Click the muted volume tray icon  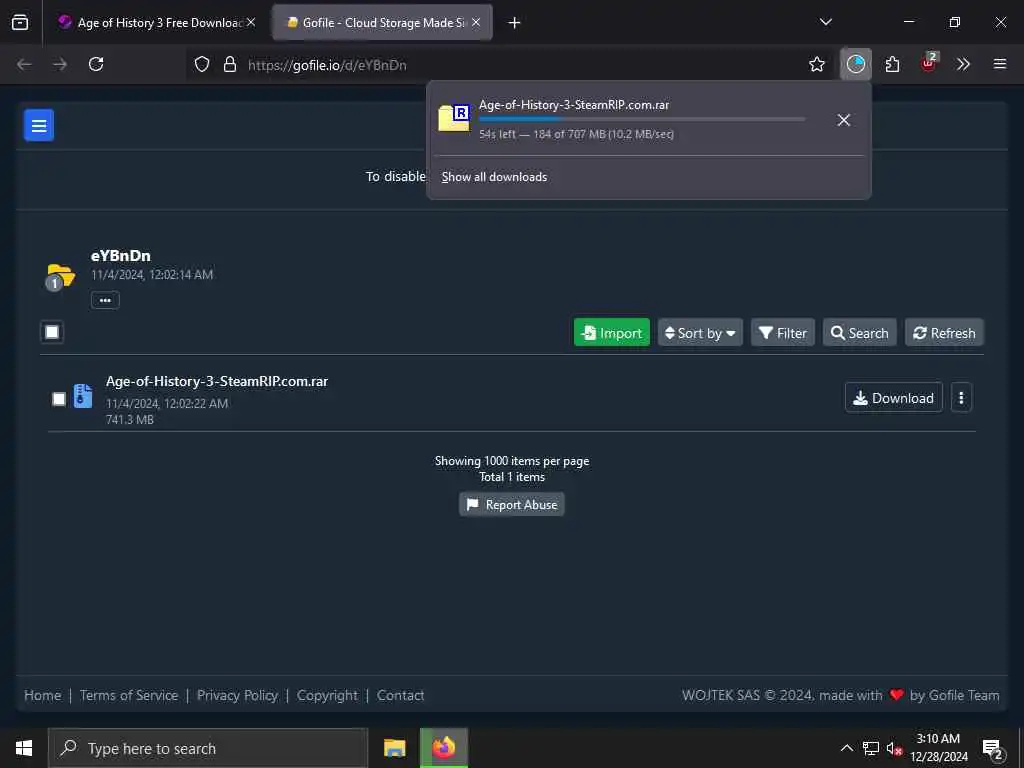(894, 748)
